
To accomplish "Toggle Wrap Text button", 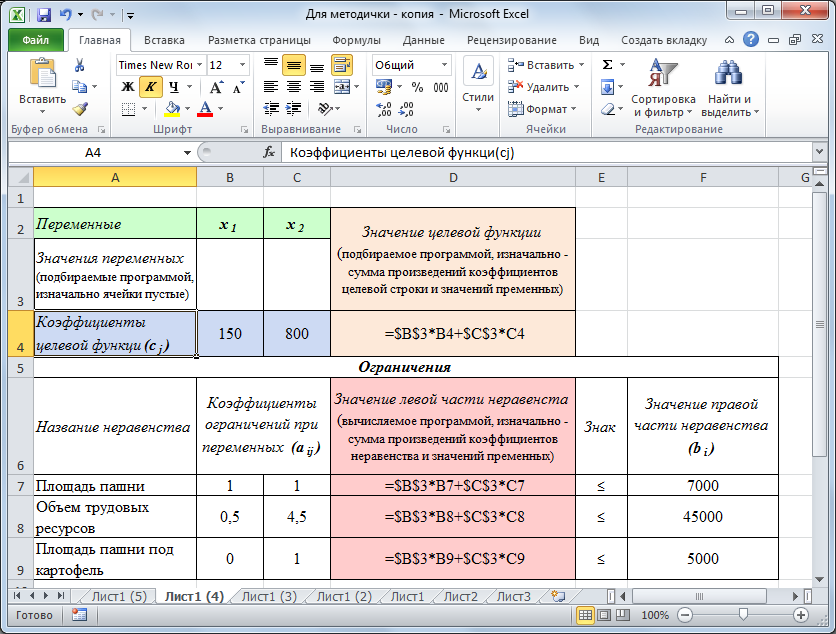I will 340,65.
